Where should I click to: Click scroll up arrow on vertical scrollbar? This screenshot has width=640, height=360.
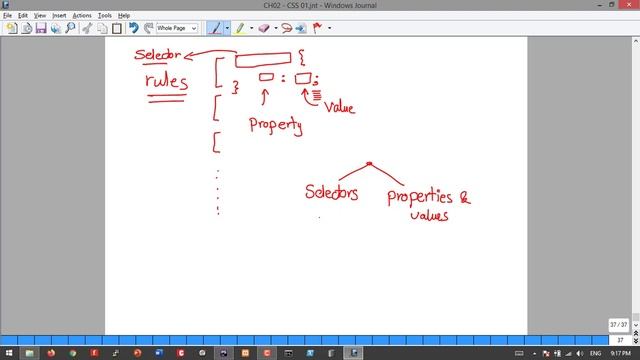click(x=636, y=41)
